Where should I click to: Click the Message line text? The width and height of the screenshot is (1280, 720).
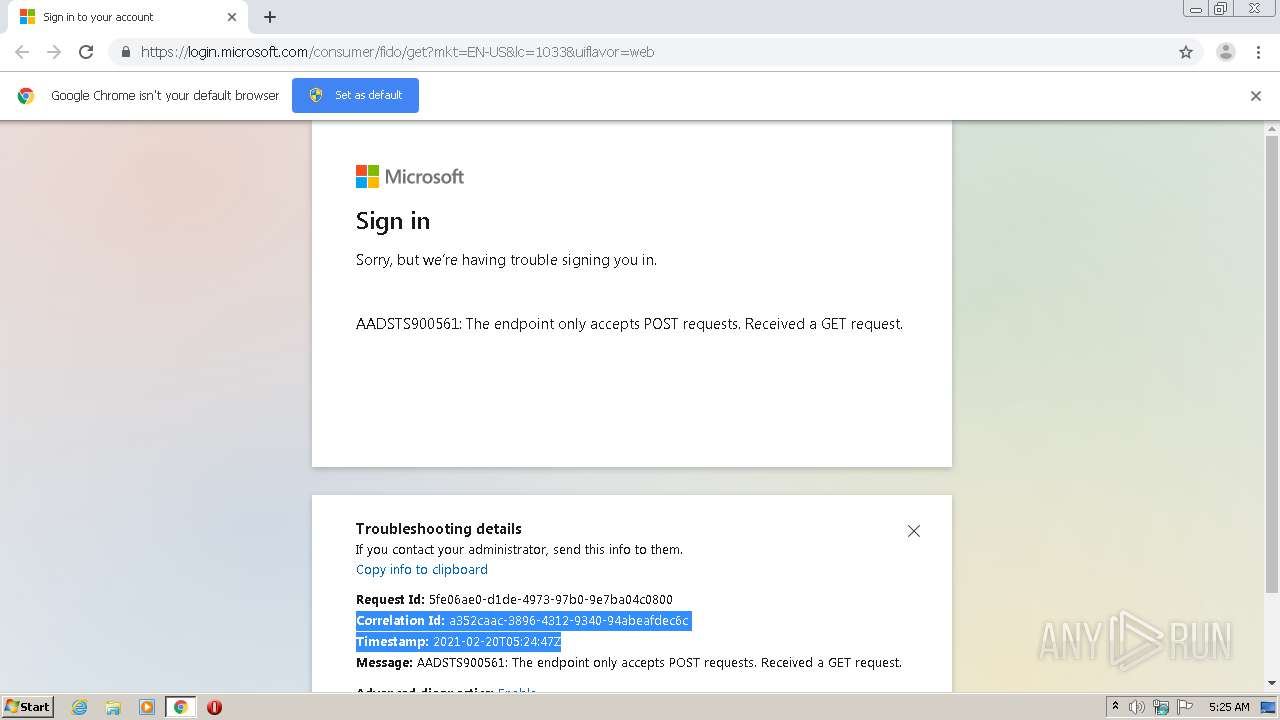(629, 663)
